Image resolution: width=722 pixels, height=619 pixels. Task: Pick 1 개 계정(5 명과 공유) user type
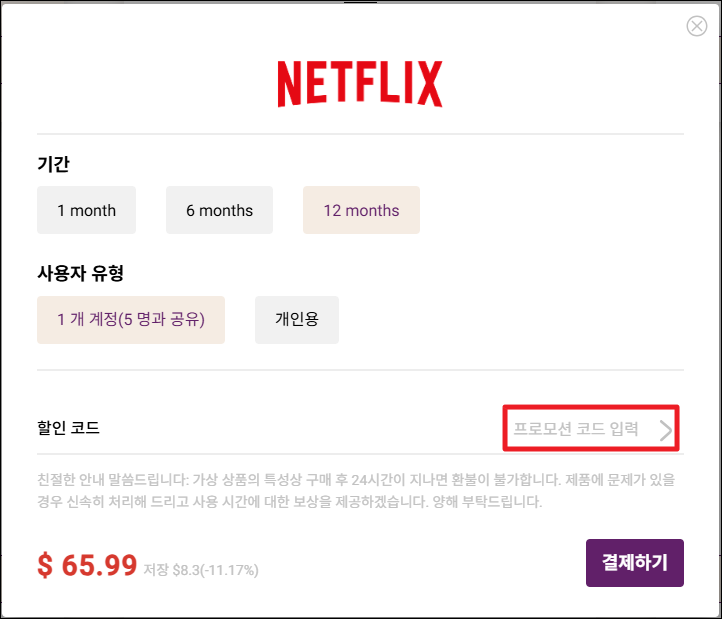(x=131, y=320)
